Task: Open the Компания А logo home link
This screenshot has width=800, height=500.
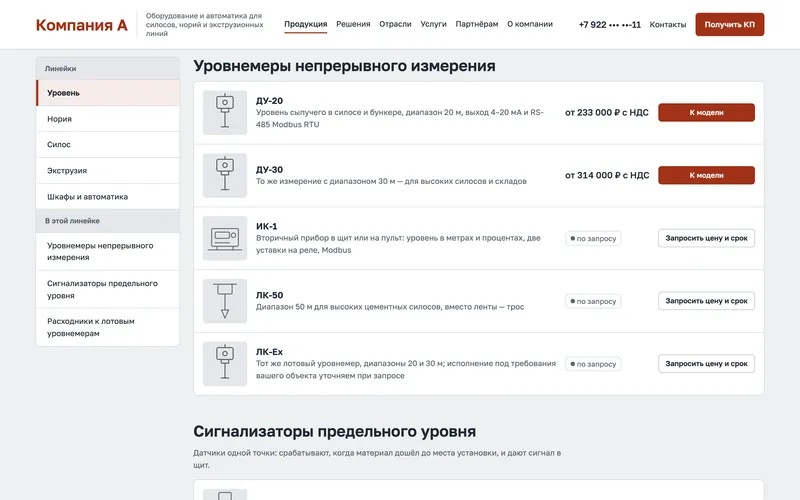Action: pyautogui.click(x=82, y=24)
